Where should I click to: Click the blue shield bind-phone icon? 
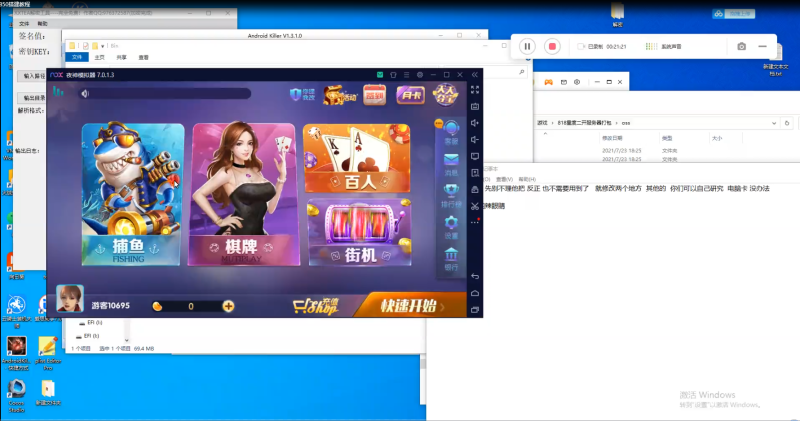302,94
